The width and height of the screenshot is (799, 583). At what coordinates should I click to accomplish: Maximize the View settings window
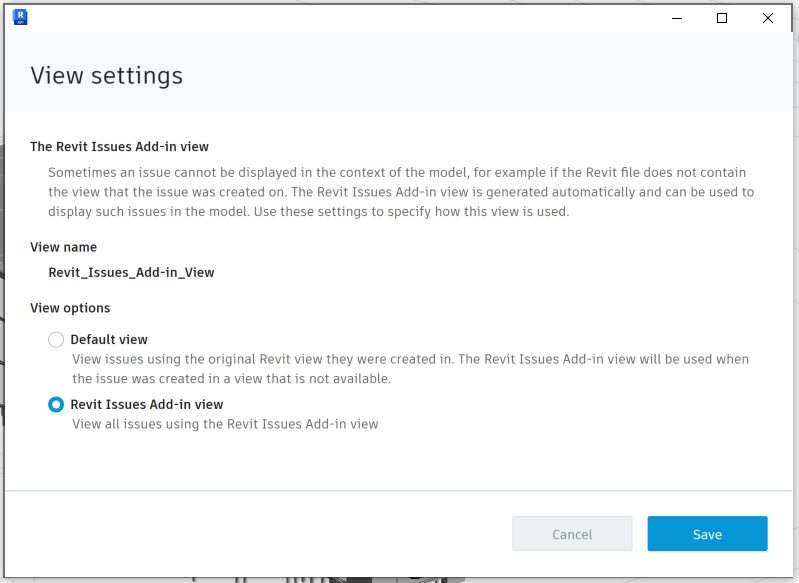click(x=722, y=18)
